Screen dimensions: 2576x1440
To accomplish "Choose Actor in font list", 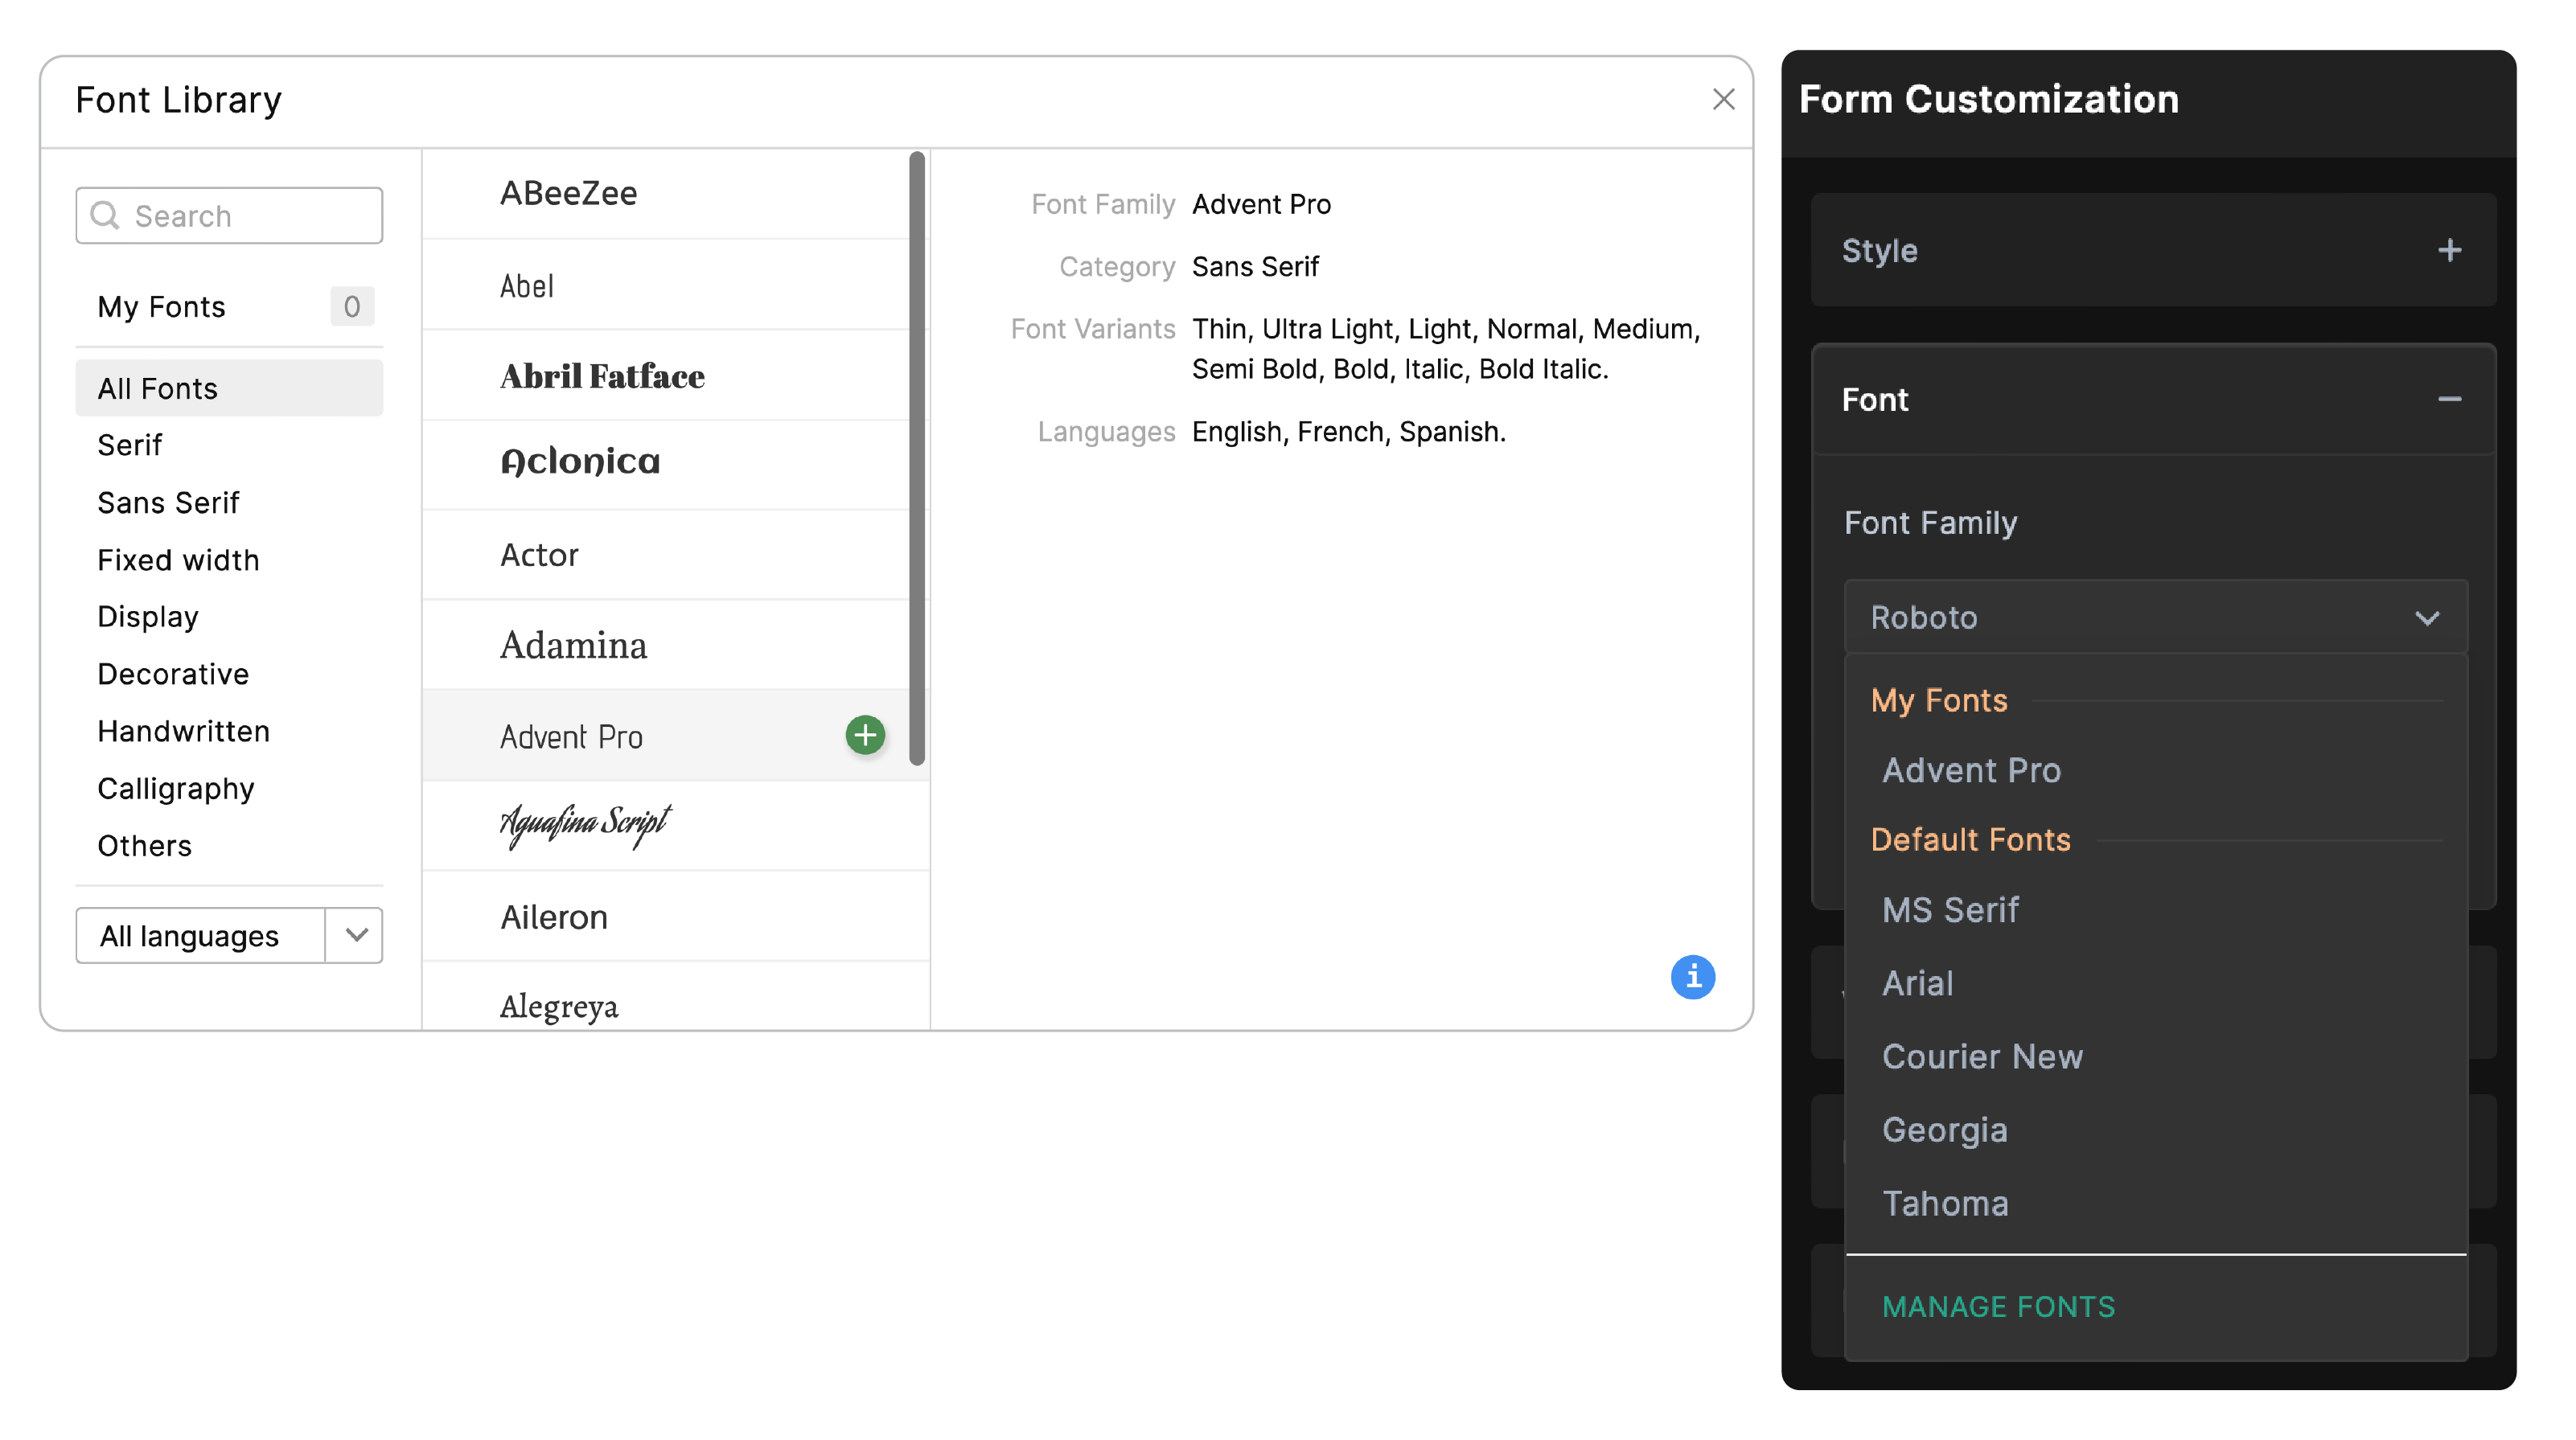I will click(666, 555).
